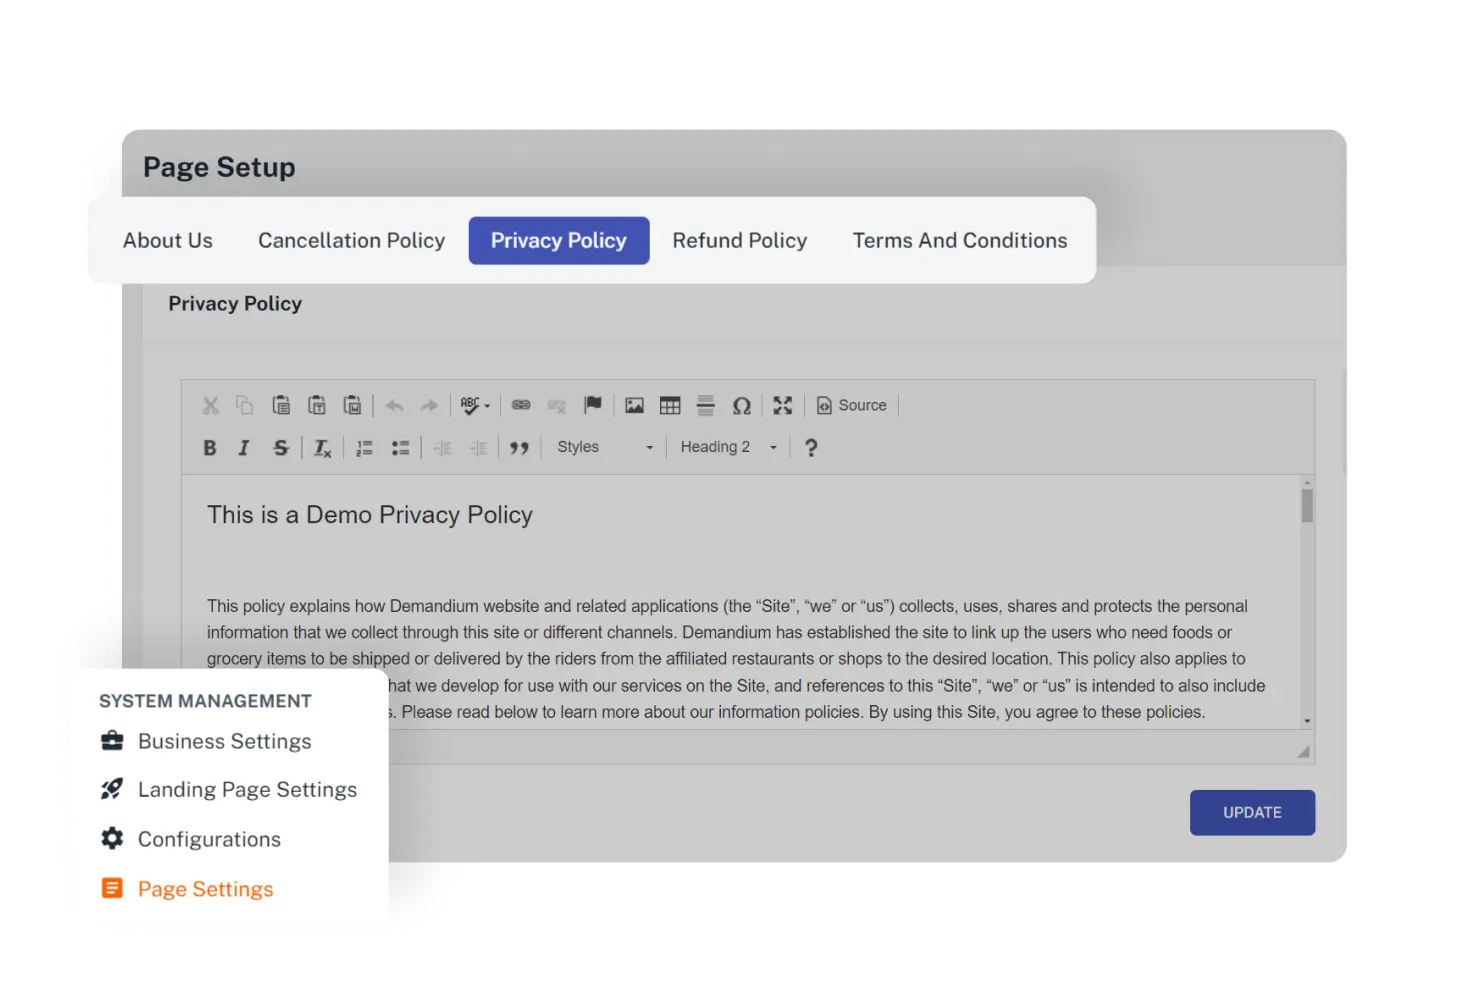Click the Increase Indent icon
1468x992 pixels.
click(478, 448)
